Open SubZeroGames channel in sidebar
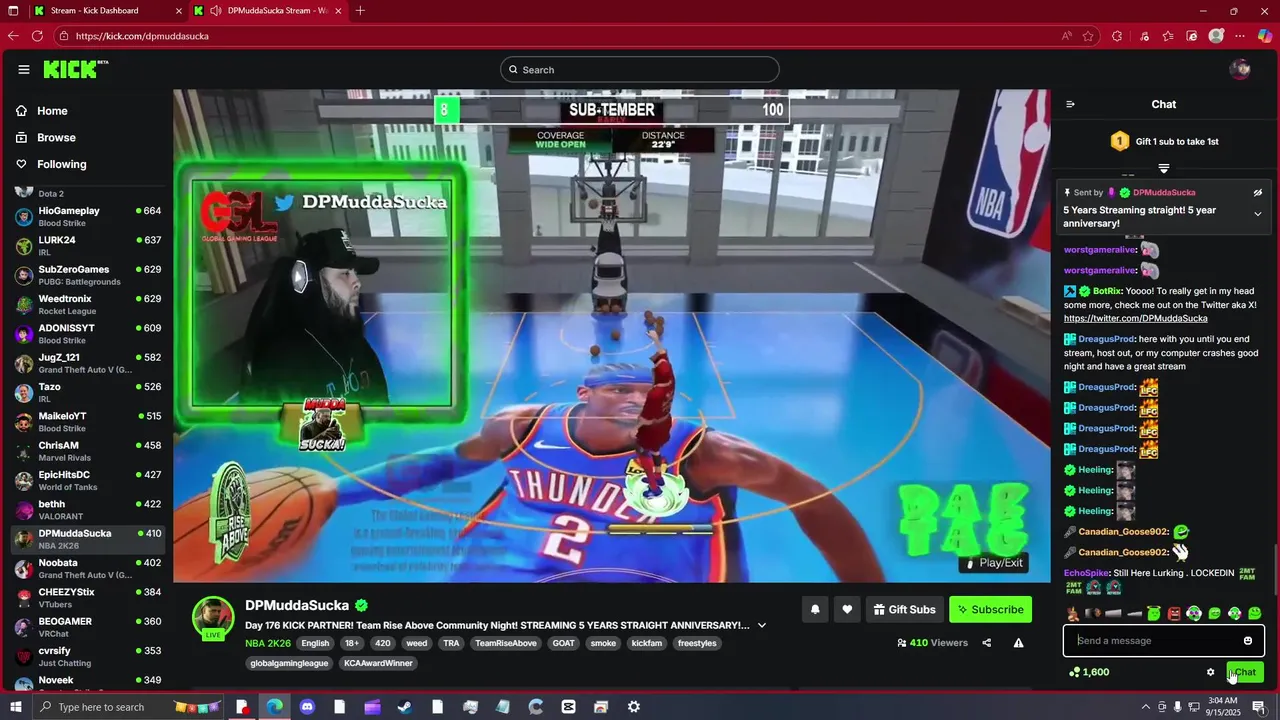Image resolution: width=1280 pixels, height=720 pixels. (x=88, y=275)
